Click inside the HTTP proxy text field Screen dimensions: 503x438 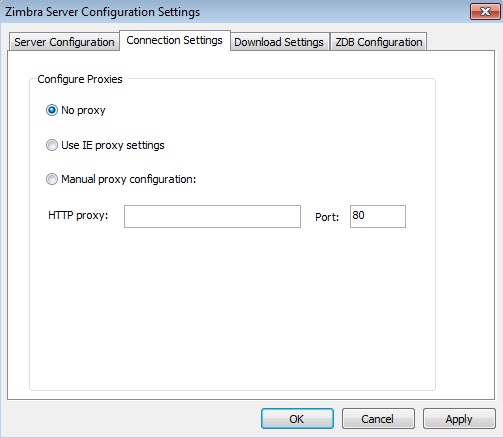pos(212,216)
